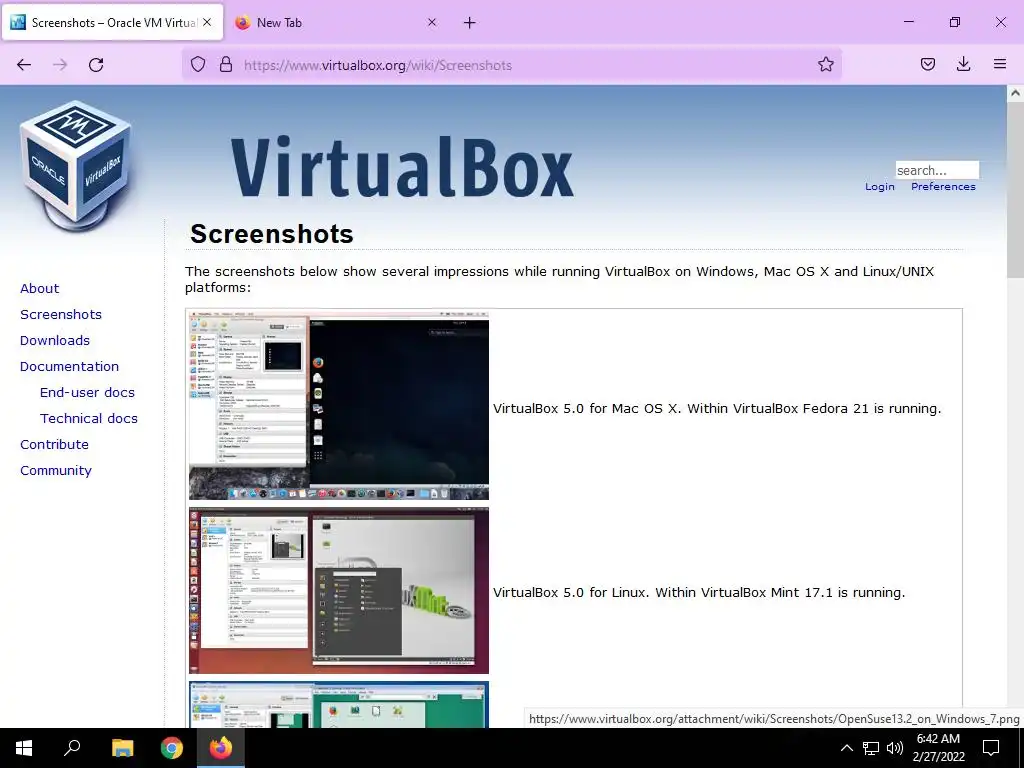Select the Screenshots – Oracle VM VirtualBox tab
Image resolution: width=1024 pixels, height=768 pixels.
[112, 23]
